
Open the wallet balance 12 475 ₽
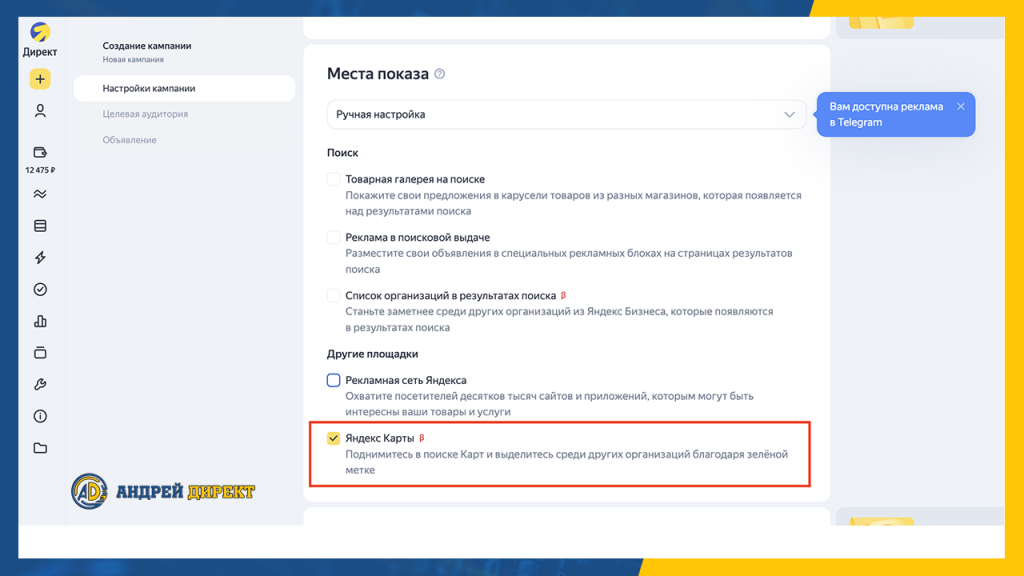(x=40, y=160)
